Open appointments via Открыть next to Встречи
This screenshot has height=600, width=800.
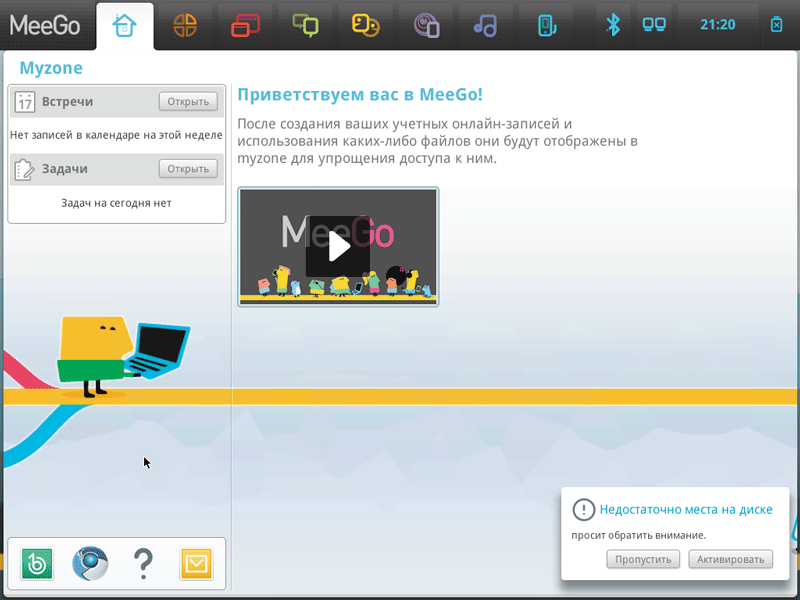click(x=187, y=101)
